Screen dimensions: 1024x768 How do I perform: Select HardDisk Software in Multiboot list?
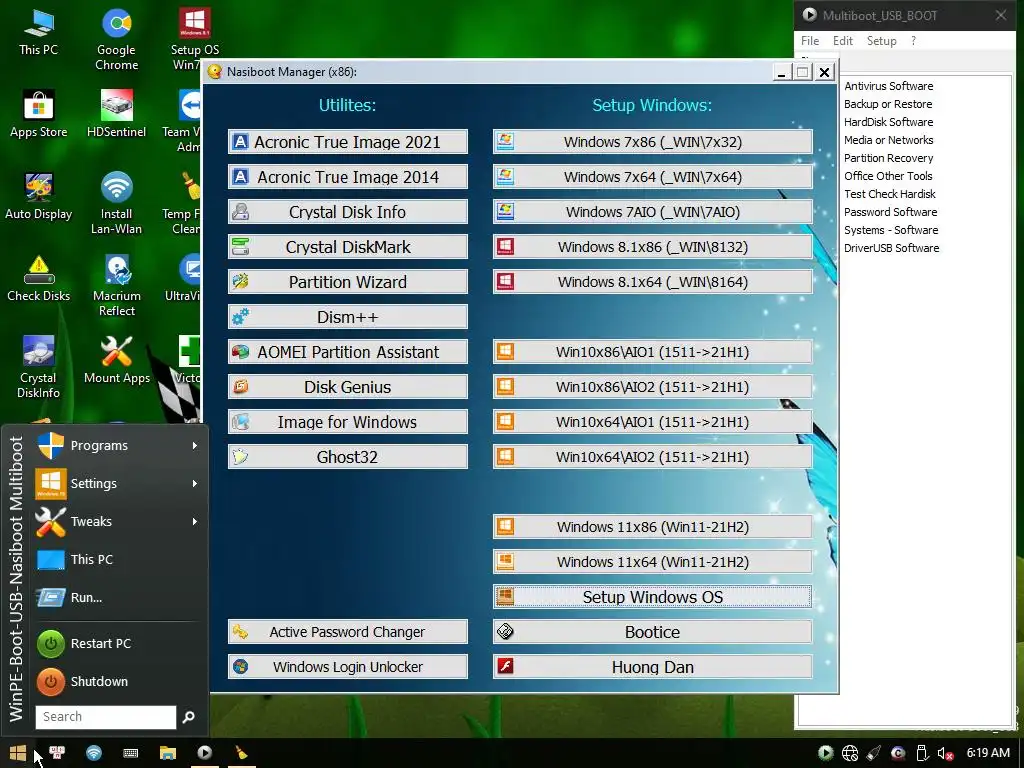point(888,122)
